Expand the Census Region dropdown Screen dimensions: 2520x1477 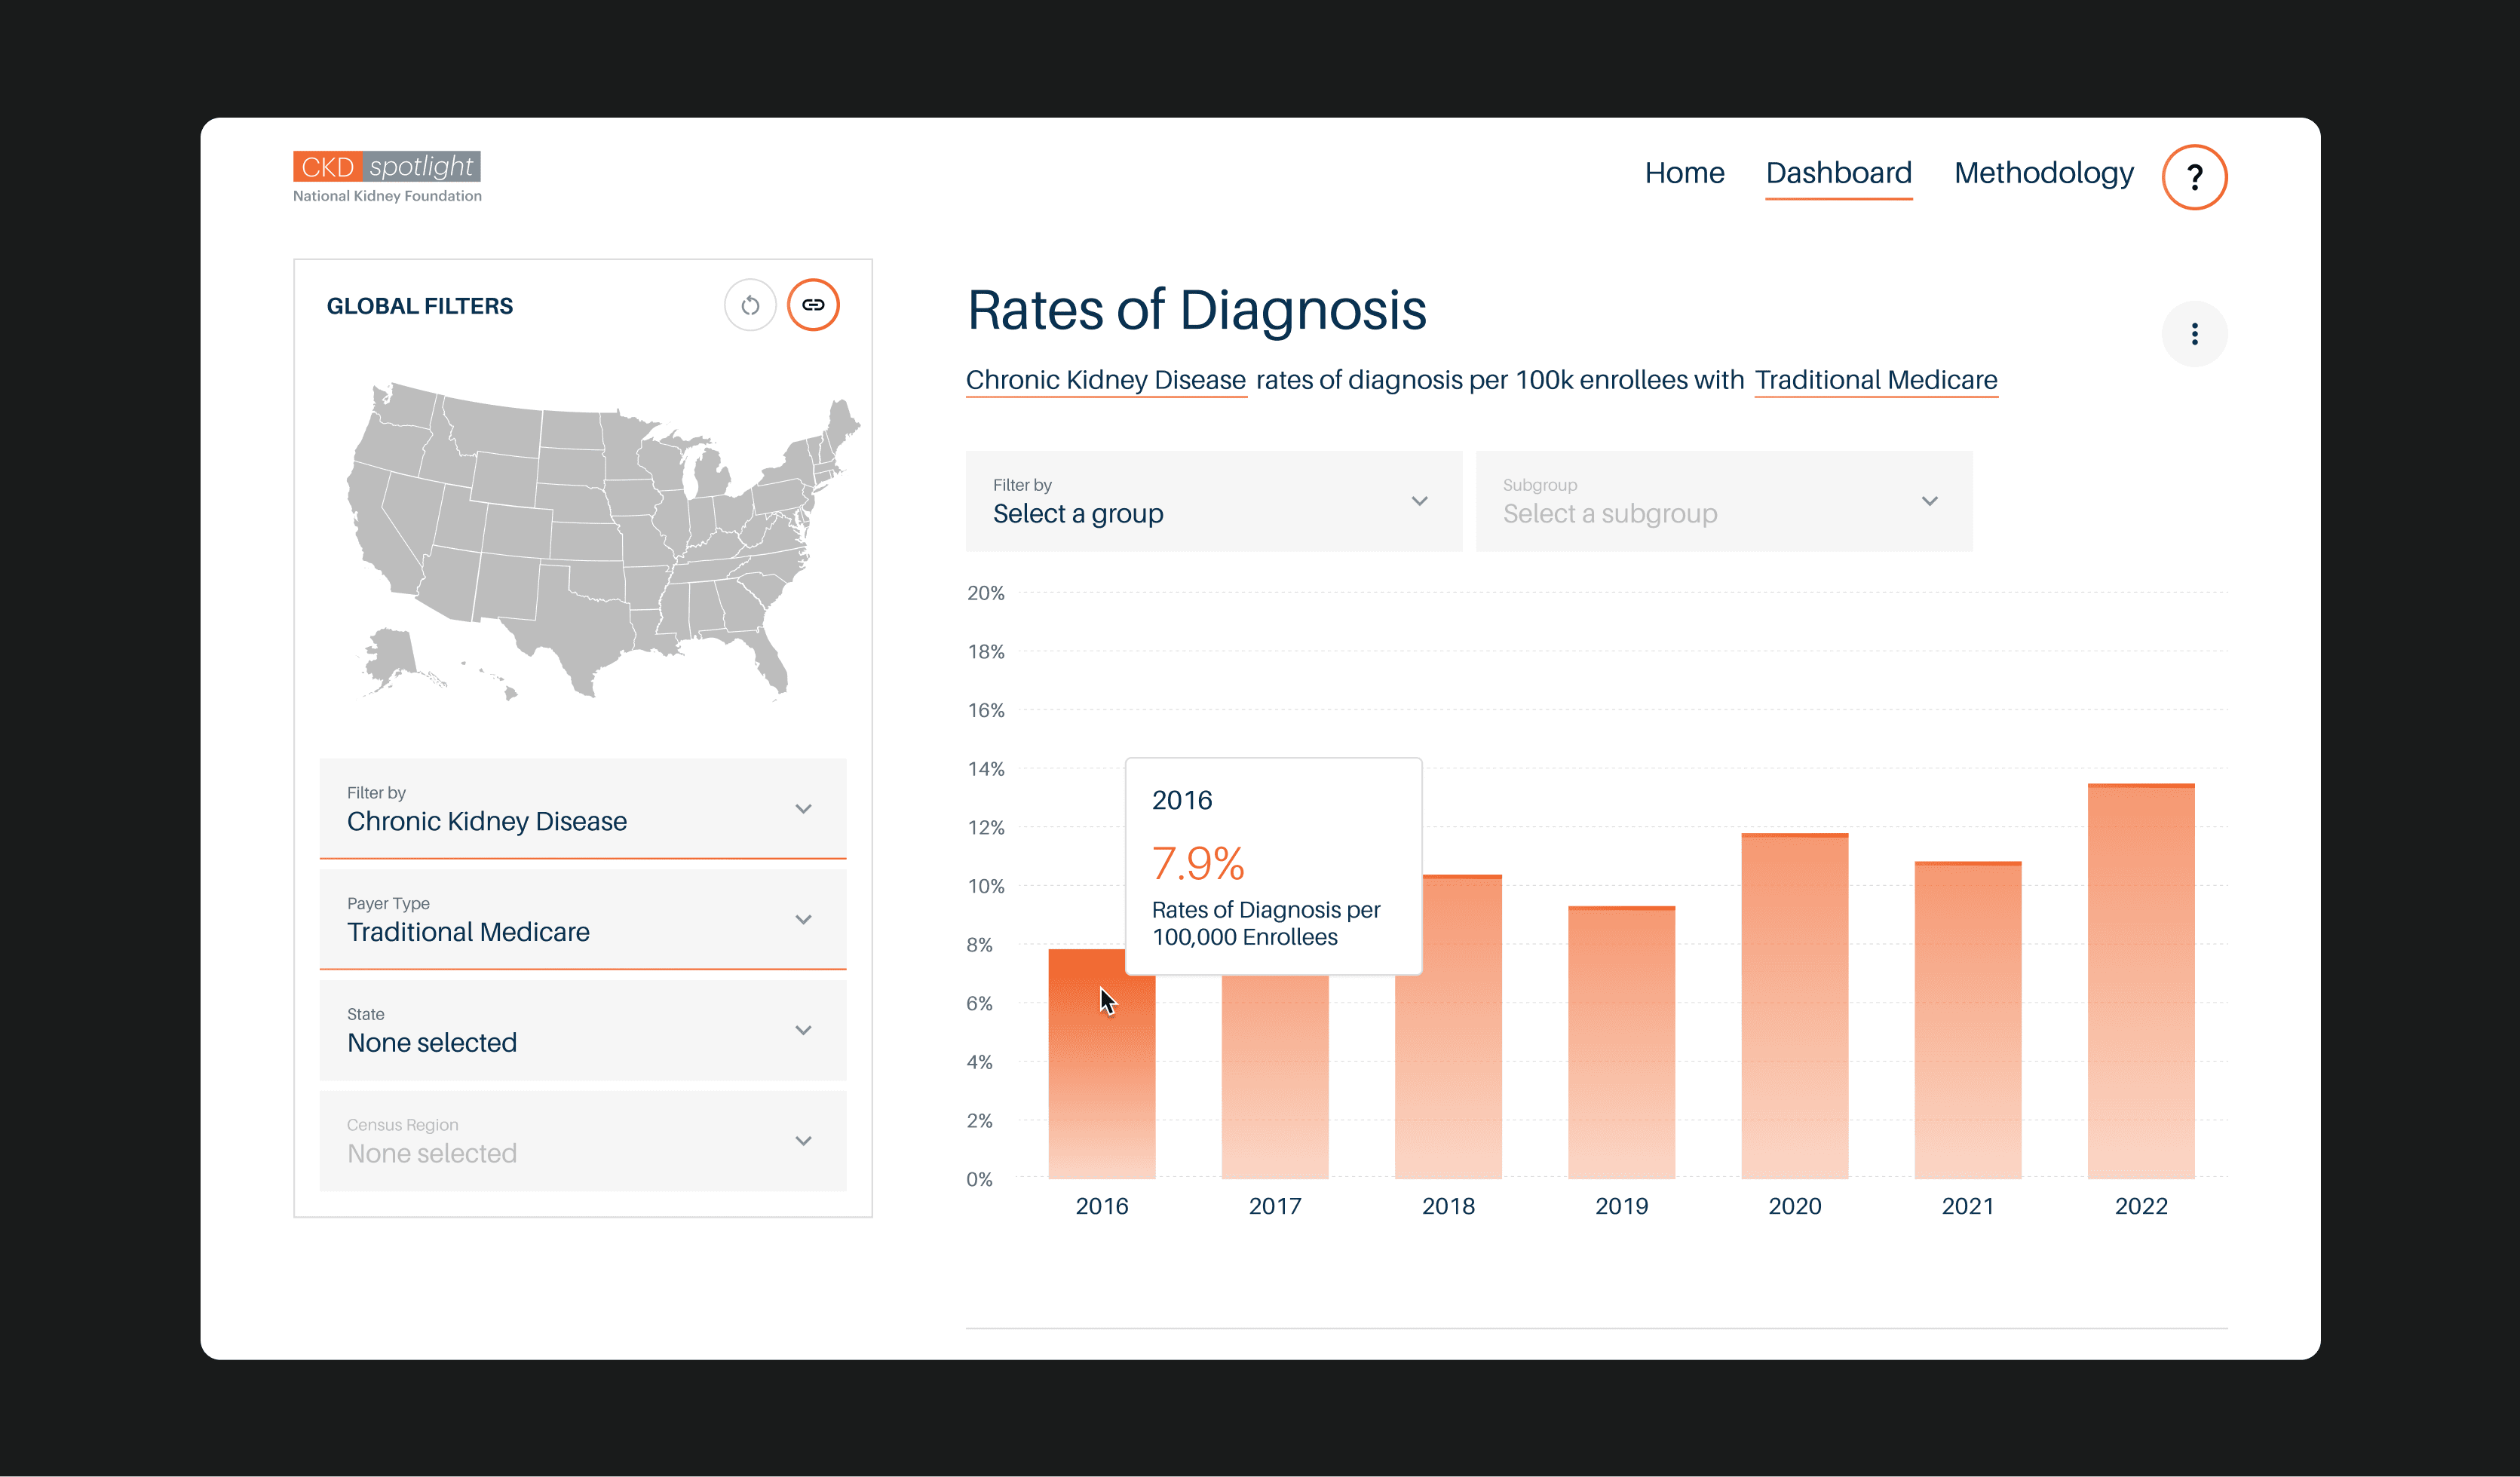pos(583,1141)
